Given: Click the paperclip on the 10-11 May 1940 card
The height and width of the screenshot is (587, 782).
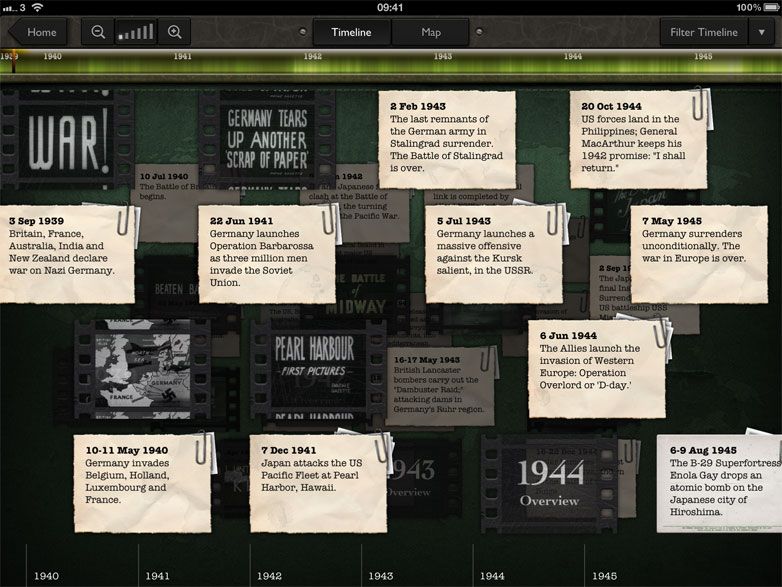Looking at the screenshot, I should [203, 448].
